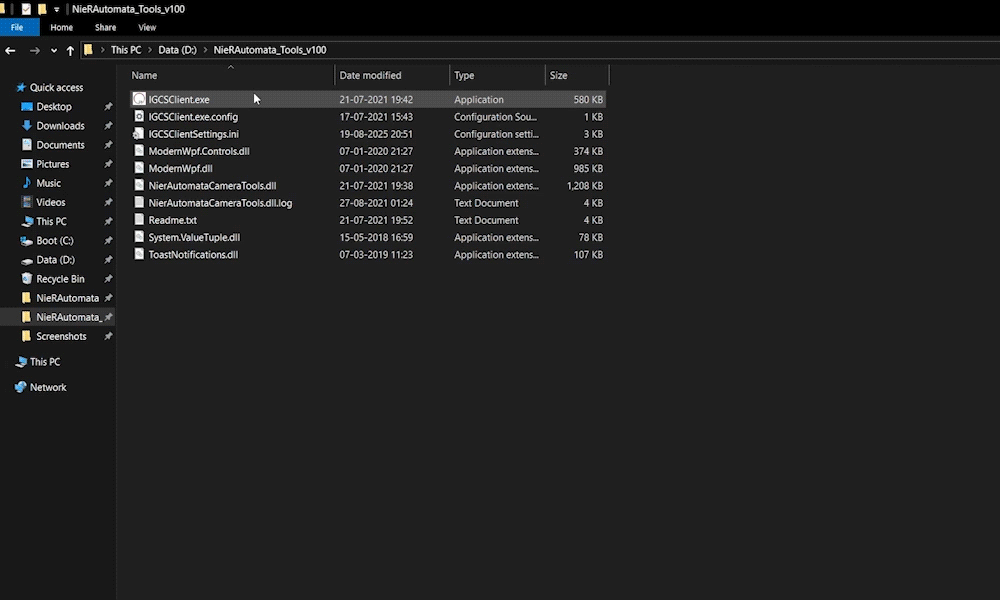
Task: Click the Quick access star icon
Action: pyautogui.click(x=21, y=87)
